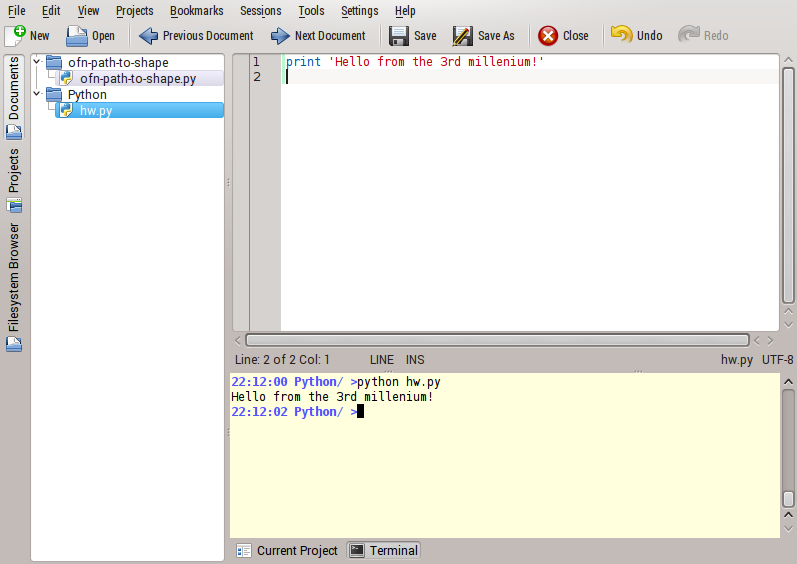
Task: Open the Bookmarks menu
Action: pyautogui.click(x=197, y=11)
